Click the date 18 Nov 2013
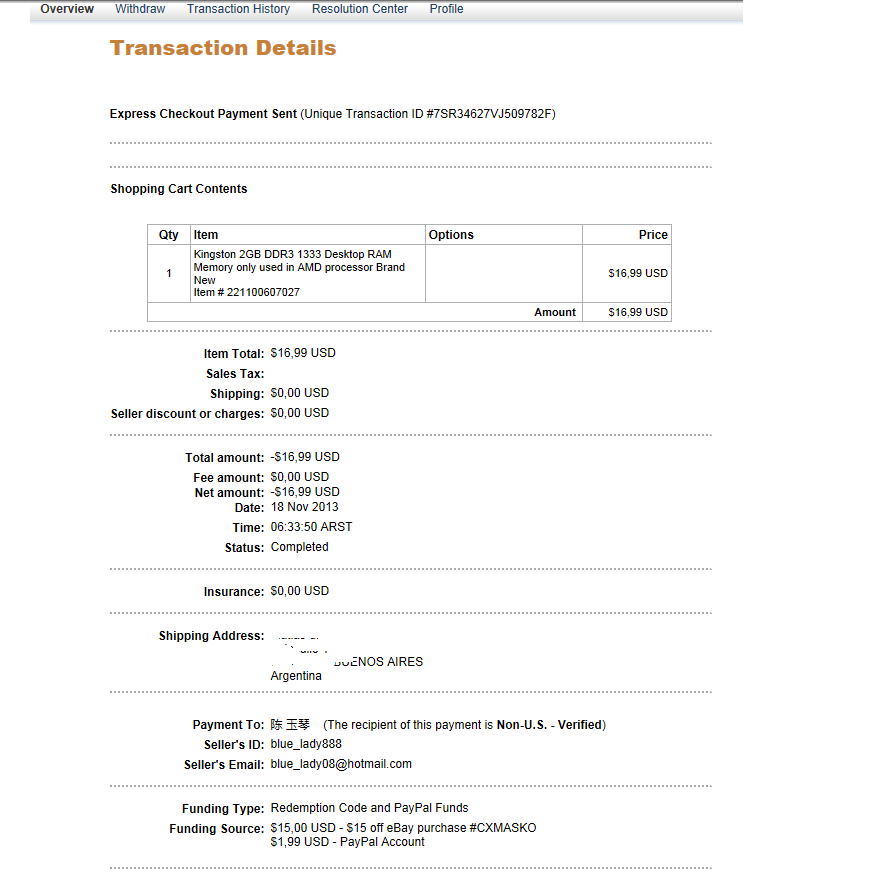The height and width of the screenshot is (875, 873). coord(305,507)
